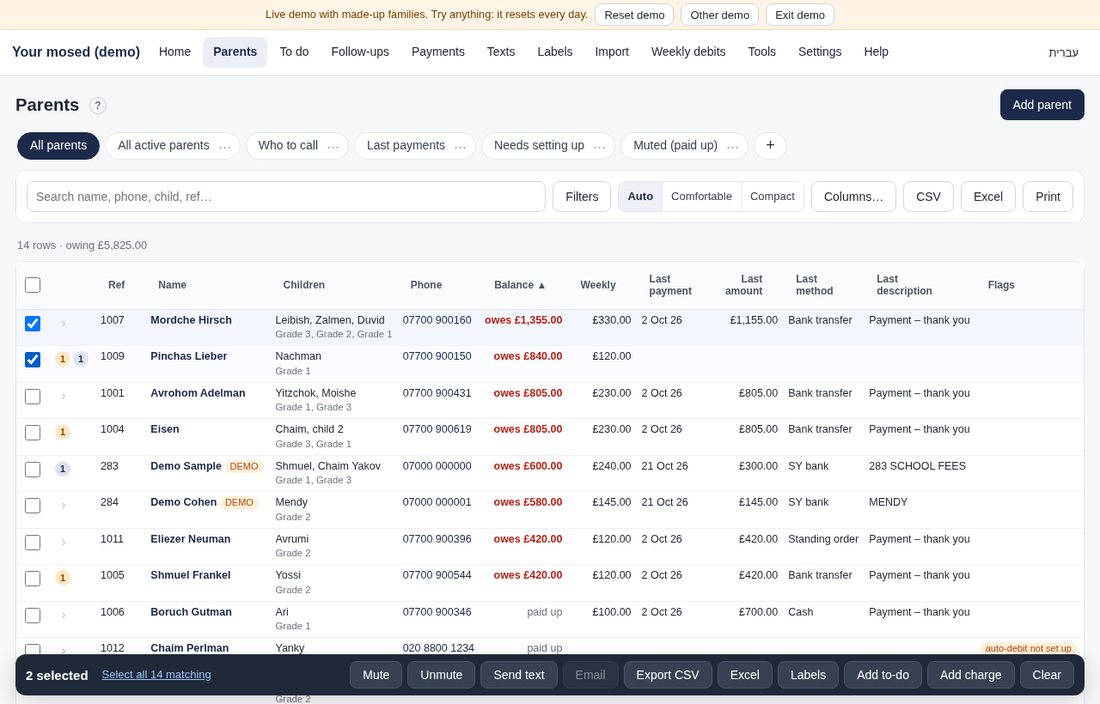Sort by the Balance column header
The height and width of the screenshot is (704, 1100).
pos(519,285)
